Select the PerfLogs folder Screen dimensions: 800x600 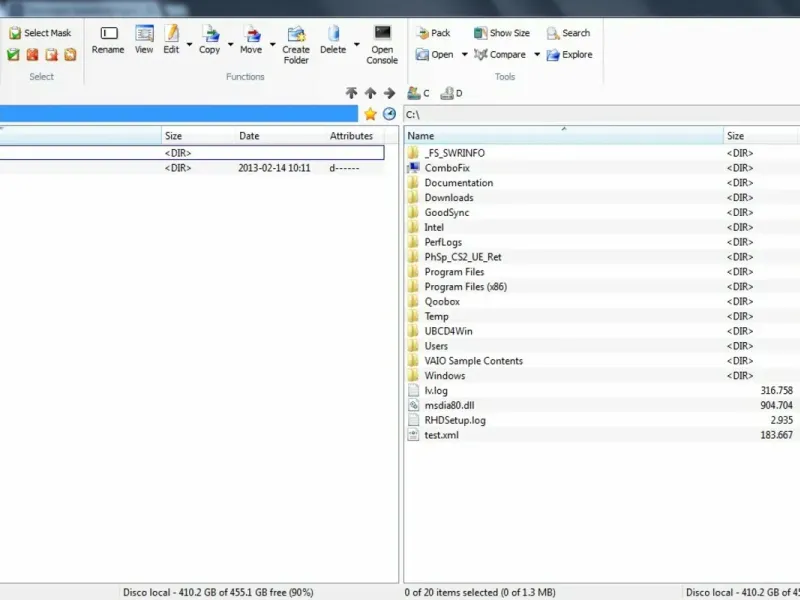[443, 242]
